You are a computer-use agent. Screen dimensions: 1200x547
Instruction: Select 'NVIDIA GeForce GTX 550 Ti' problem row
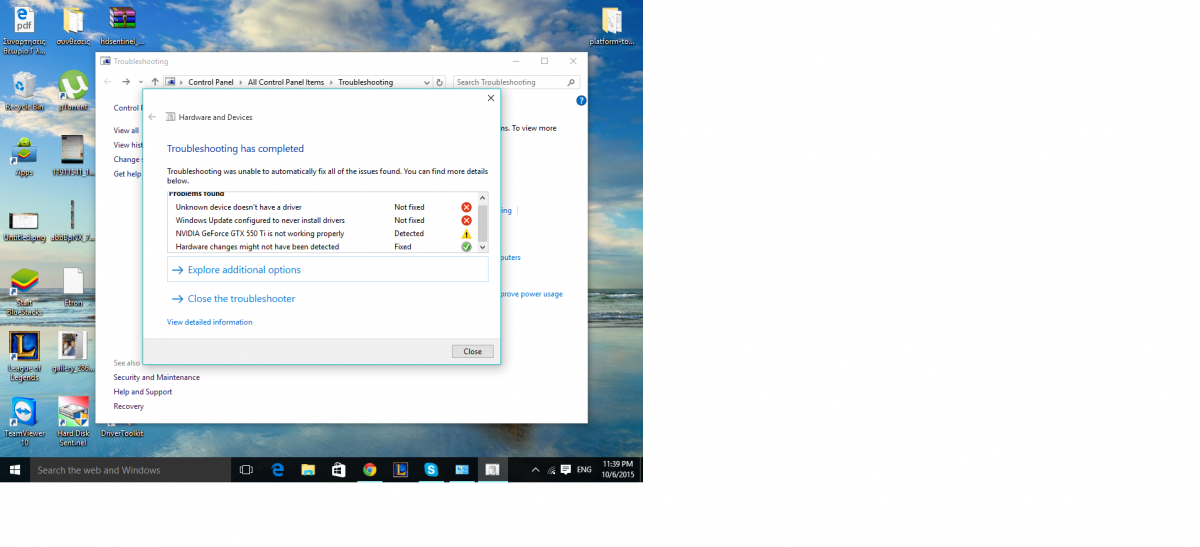pos(322,233)
